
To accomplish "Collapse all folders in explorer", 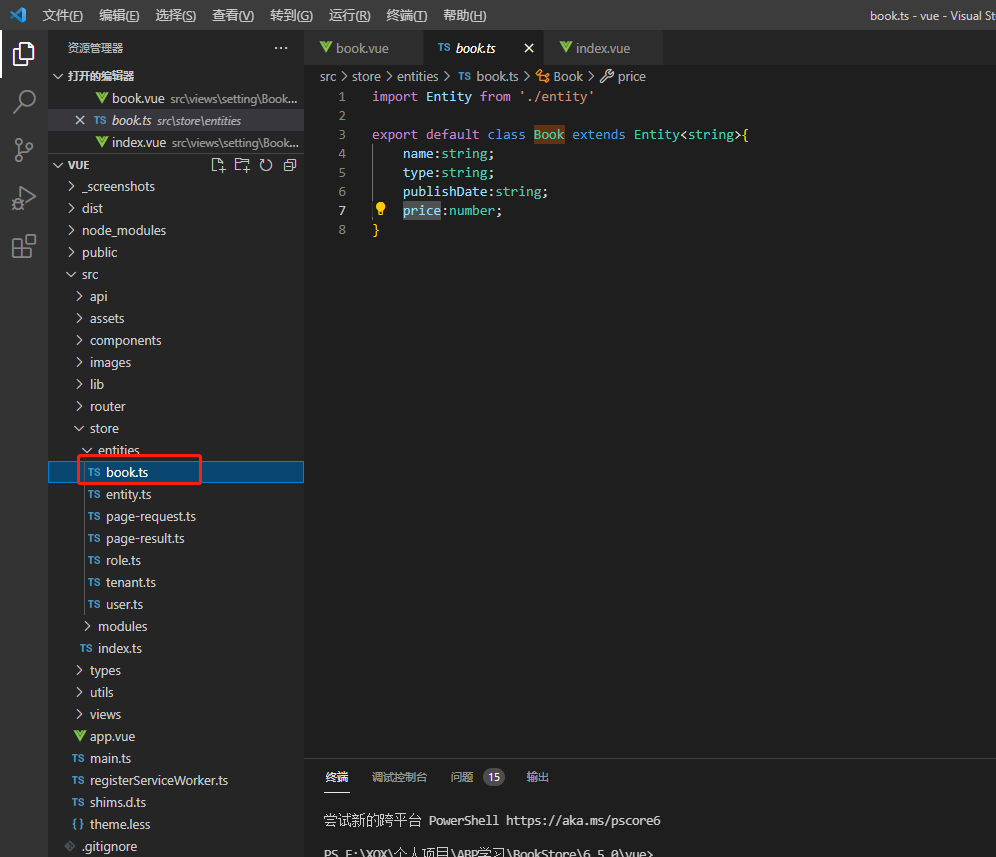I will click(x=290, y=165).
